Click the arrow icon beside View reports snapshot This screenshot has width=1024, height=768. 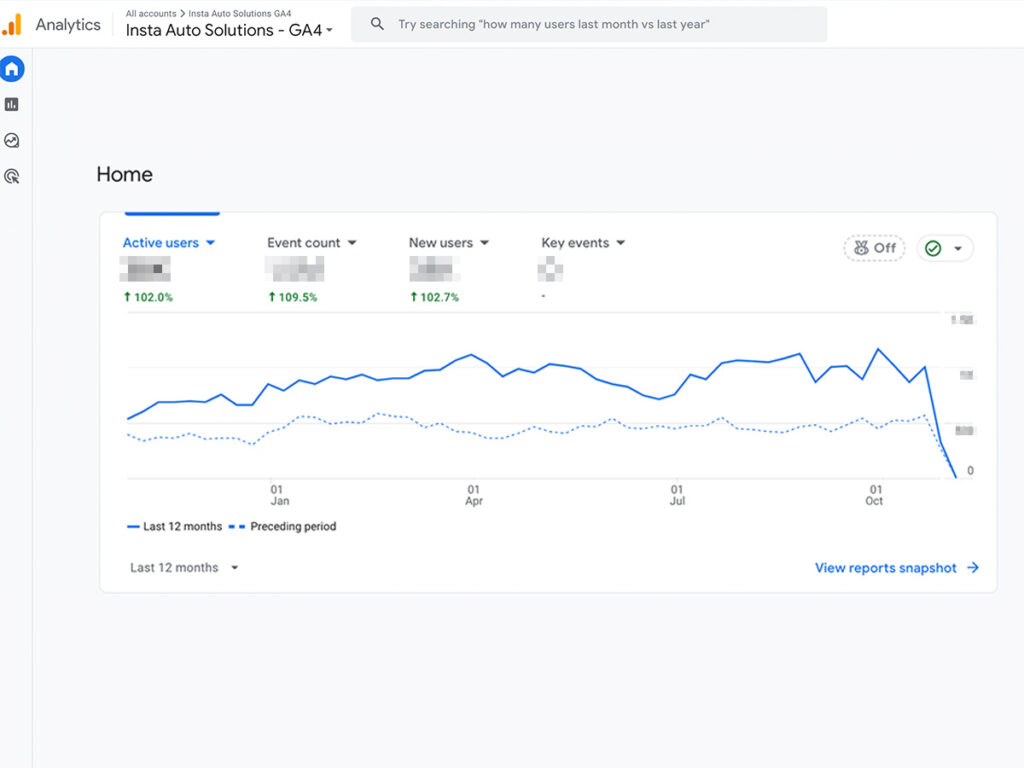[971, 567]
